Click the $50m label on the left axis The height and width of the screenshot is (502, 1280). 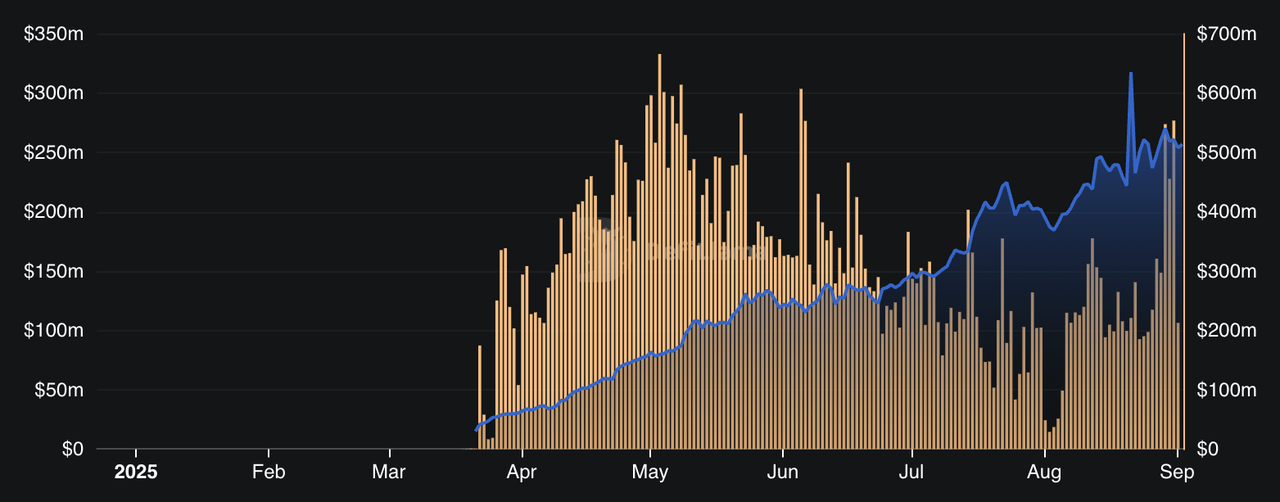[58, 389]
